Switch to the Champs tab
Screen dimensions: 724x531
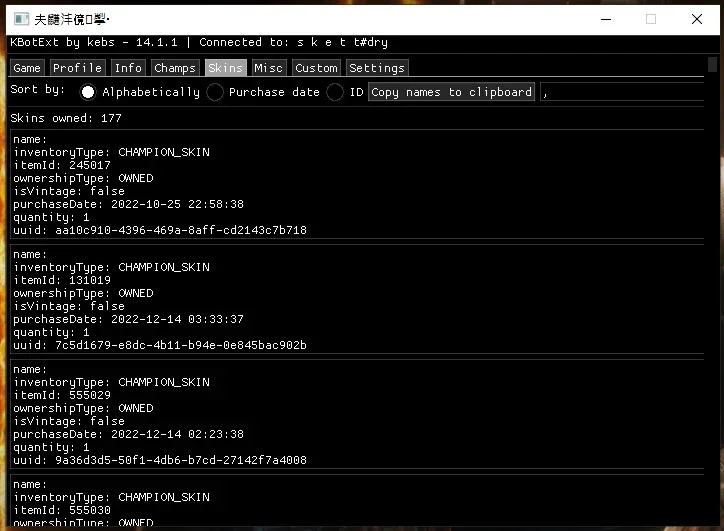175,68
